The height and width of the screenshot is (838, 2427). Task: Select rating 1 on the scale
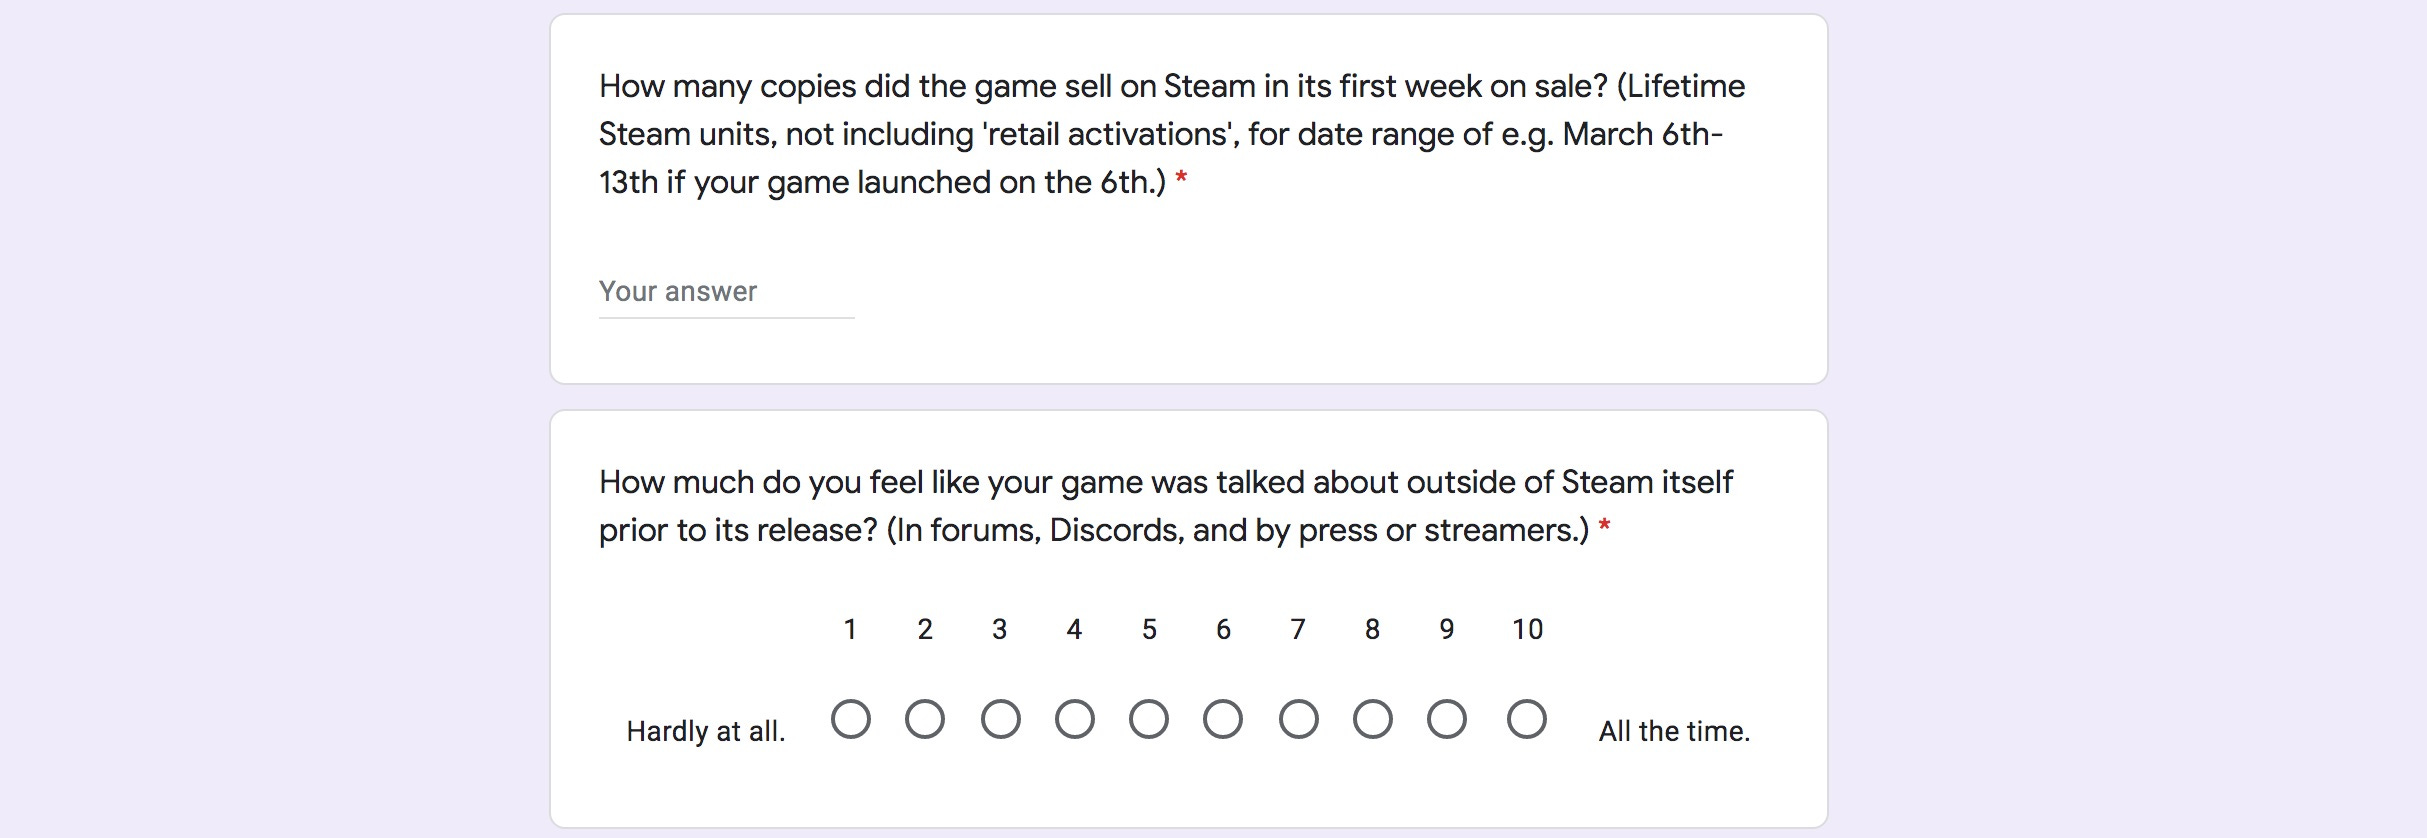[849, 718]
